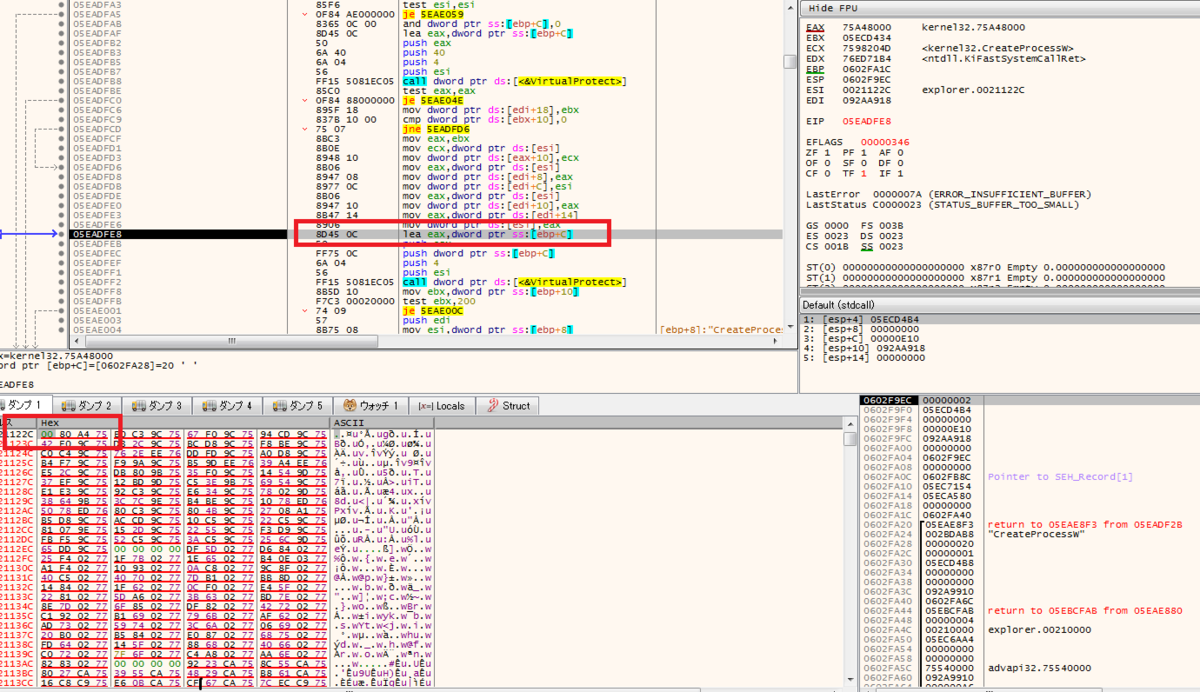The width and height of the screenshot is (1200, 692).
Task: Select the je 5EAE00C instruction
Action: tap(433, 311)
